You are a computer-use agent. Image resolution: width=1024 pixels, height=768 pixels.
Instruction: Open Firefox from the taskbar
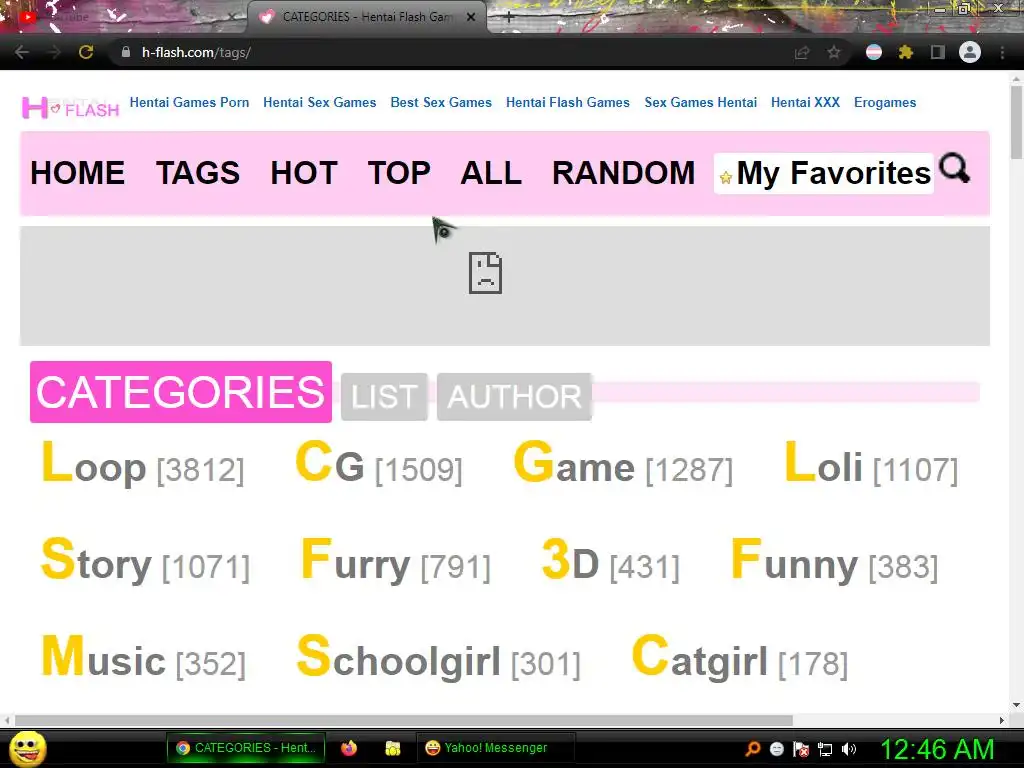[x=349, y=748]
